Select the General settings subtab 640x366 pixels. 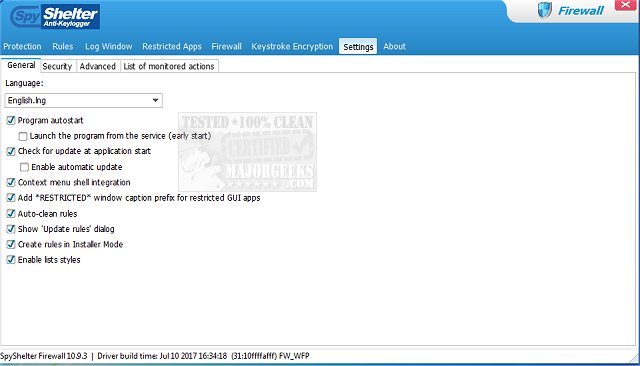pyautogui.click(x=21, y=65)
